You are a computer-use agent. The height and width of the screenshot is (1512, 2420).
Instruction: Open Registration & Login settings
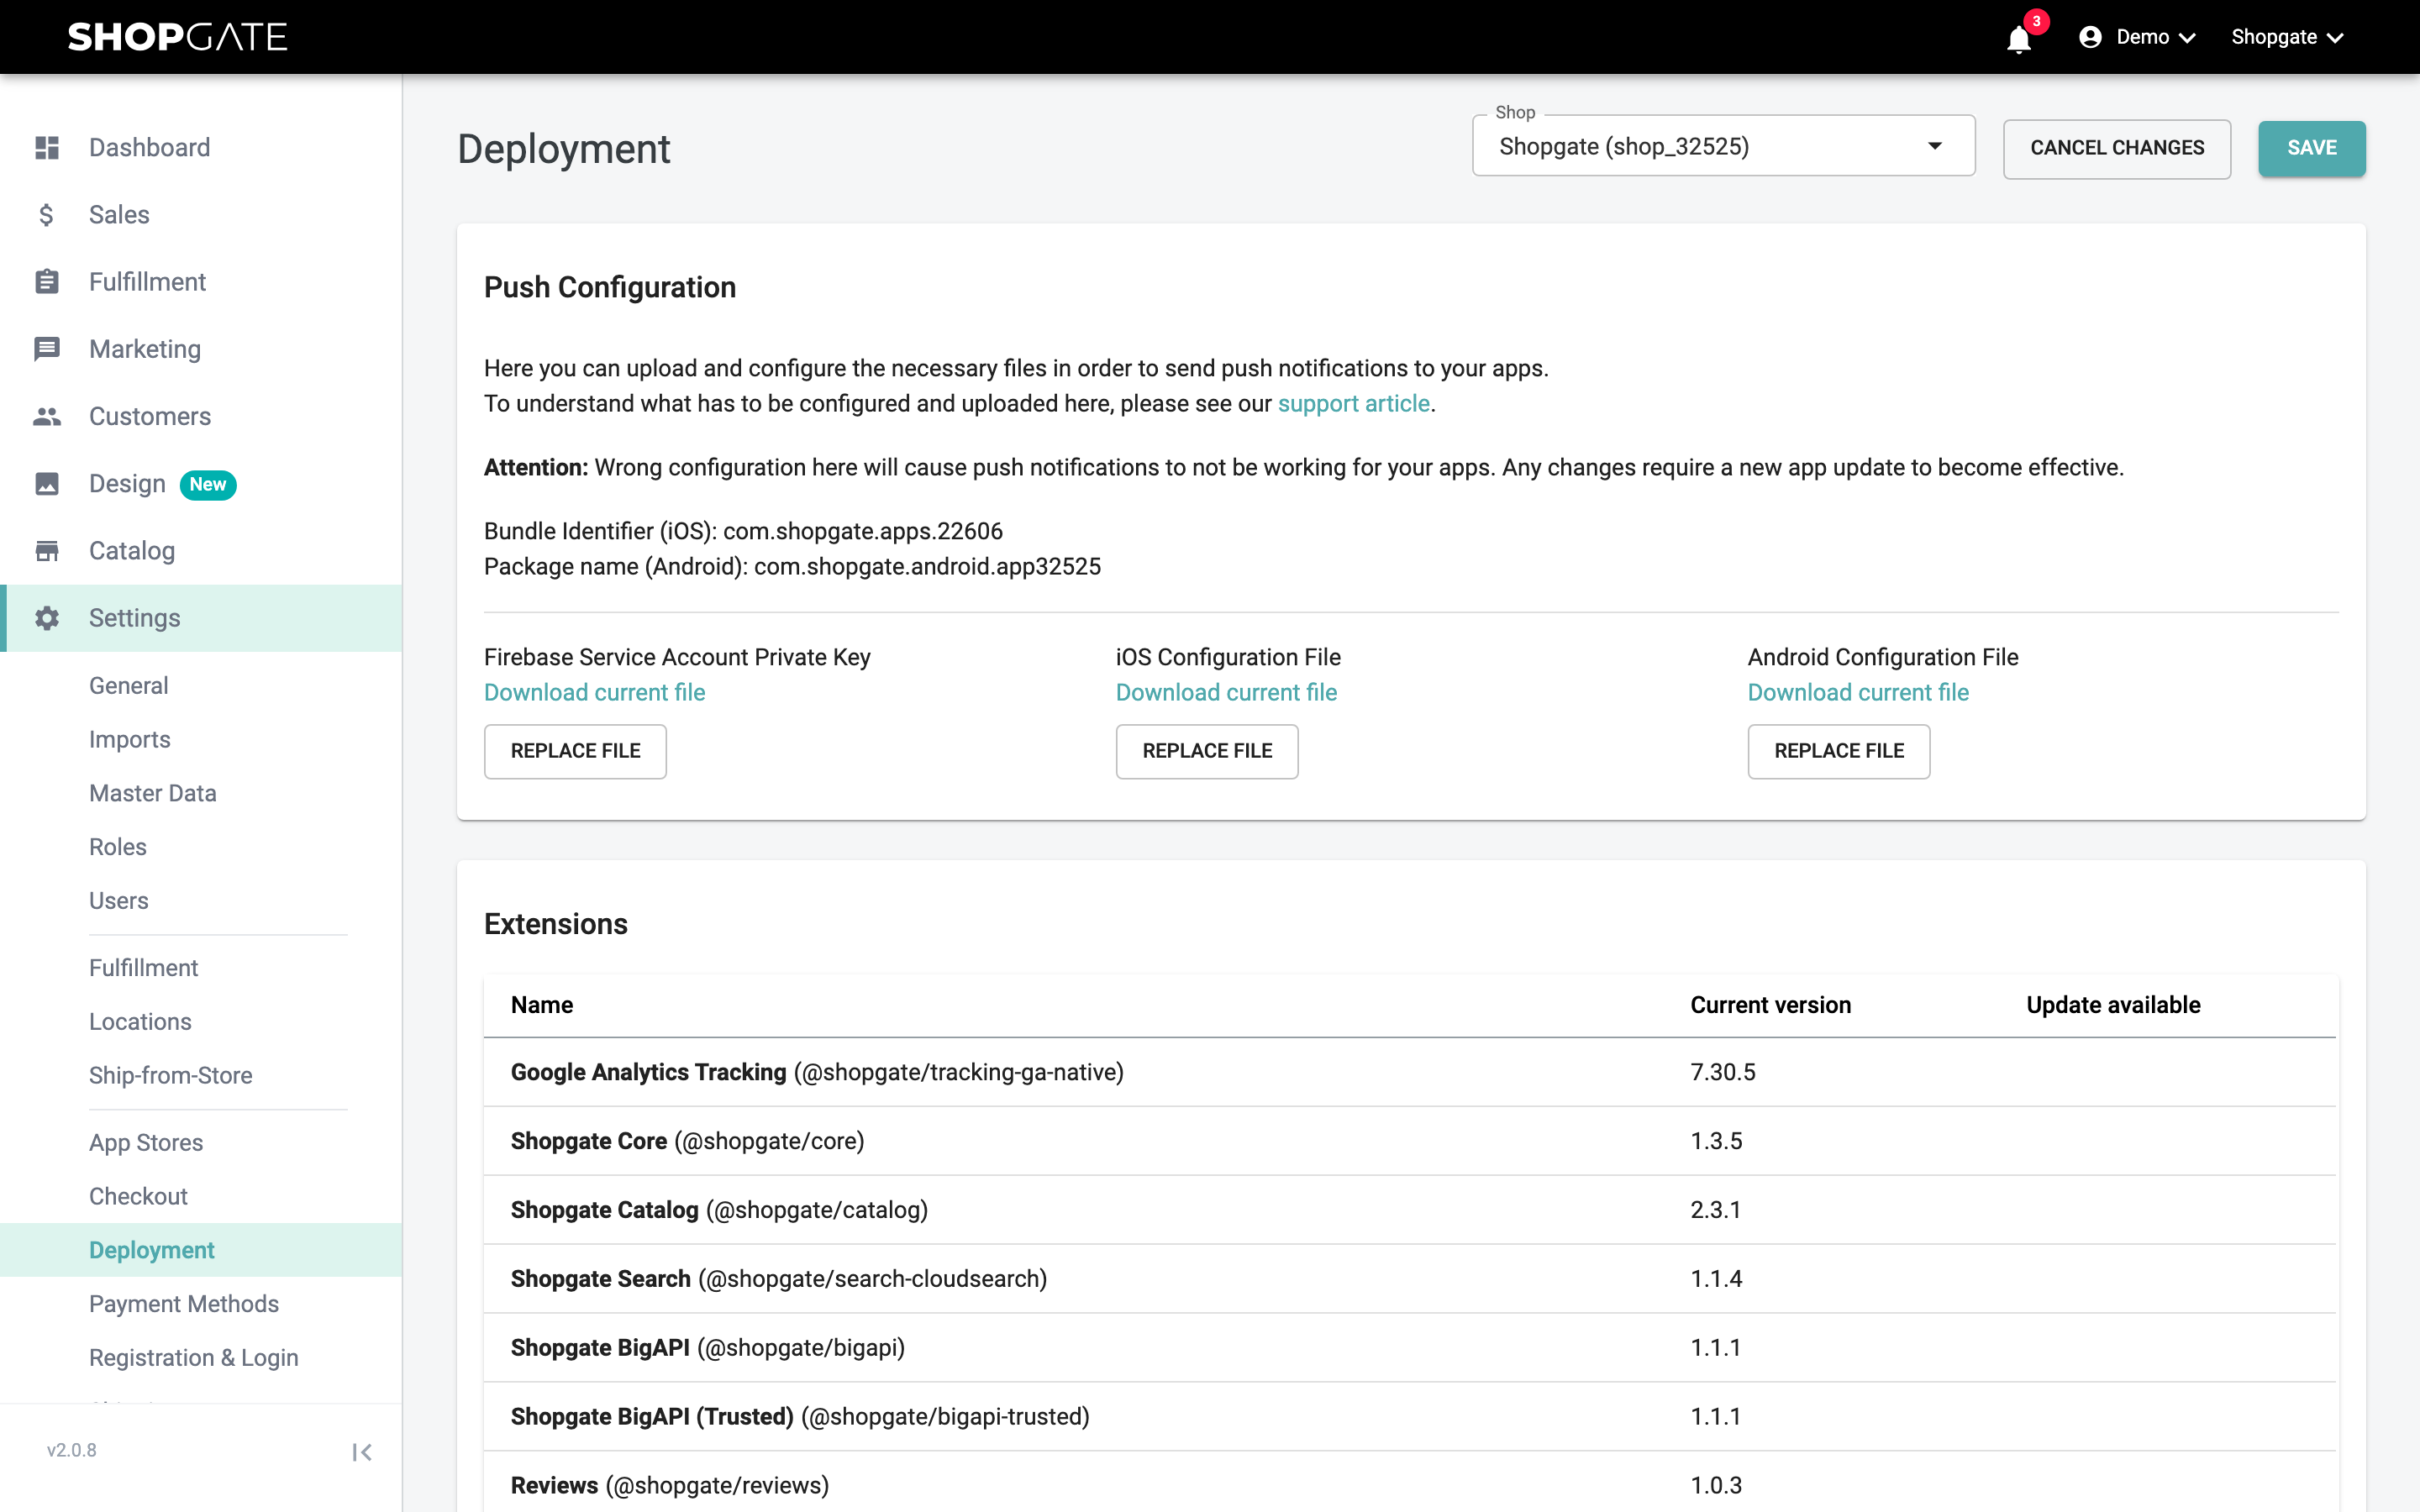(x=194, y=1357)
